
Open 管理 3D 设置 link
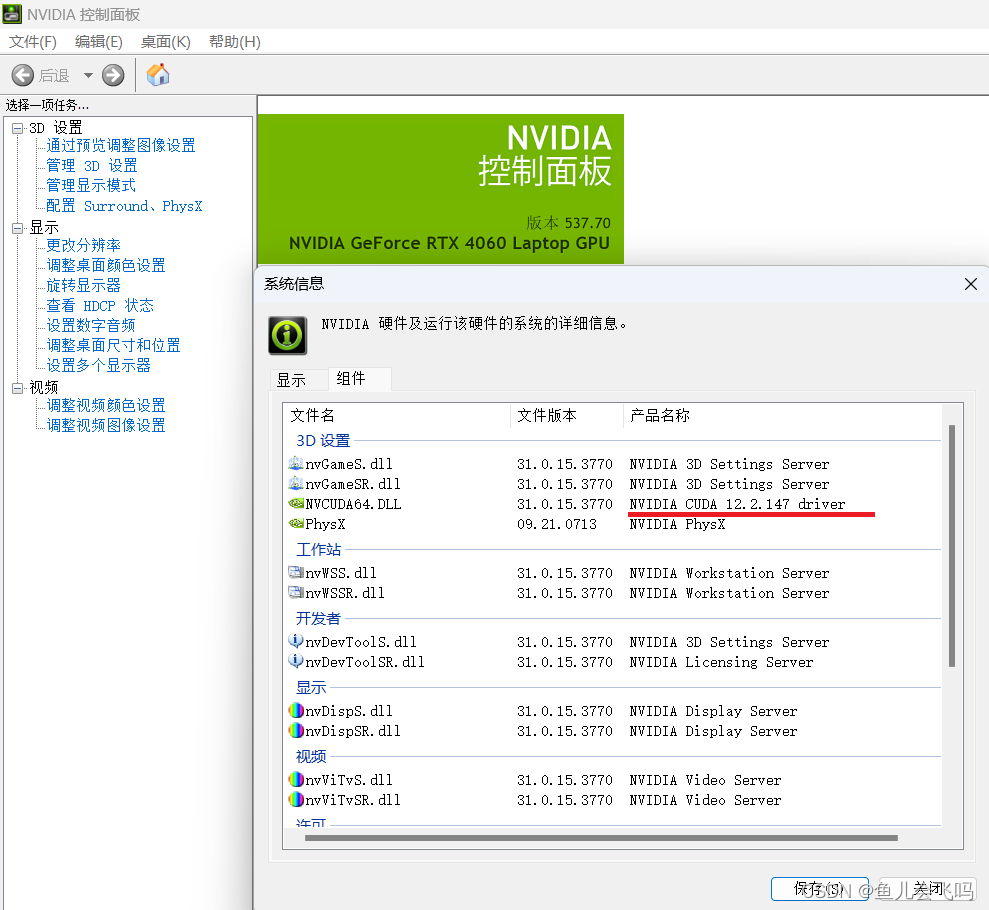click(x=91, y=166)
